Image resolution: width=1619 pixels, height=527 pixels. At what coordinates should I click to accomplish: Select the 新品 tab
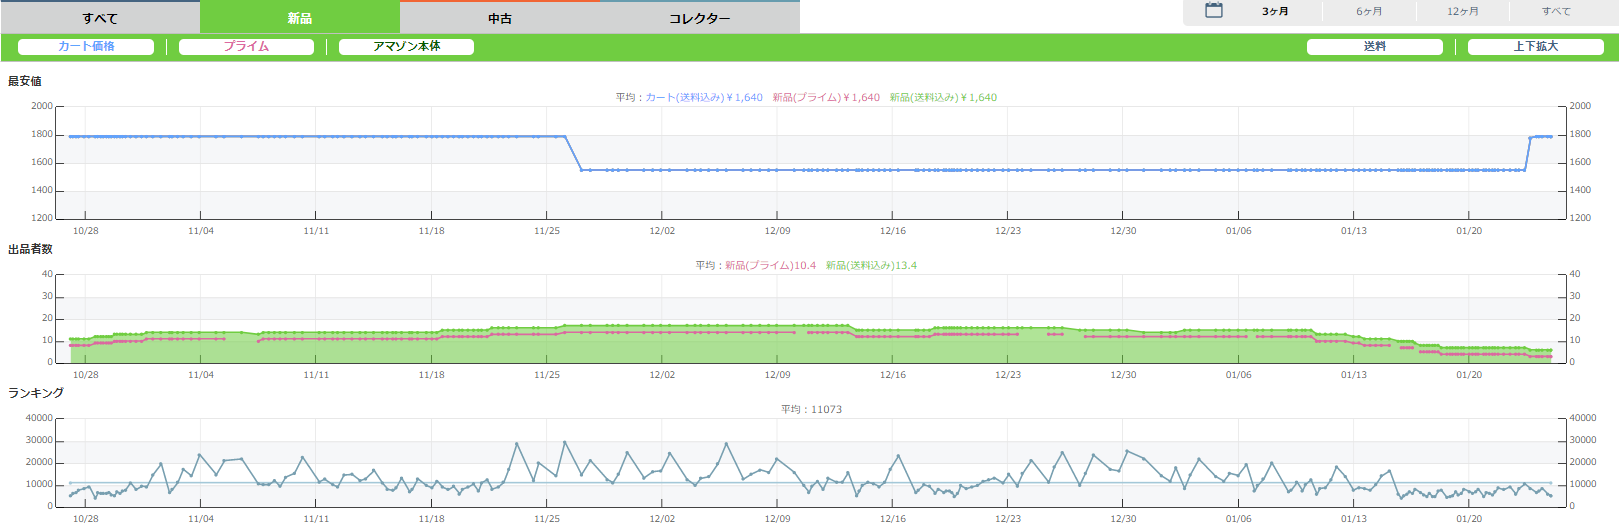tap(300, 18)
